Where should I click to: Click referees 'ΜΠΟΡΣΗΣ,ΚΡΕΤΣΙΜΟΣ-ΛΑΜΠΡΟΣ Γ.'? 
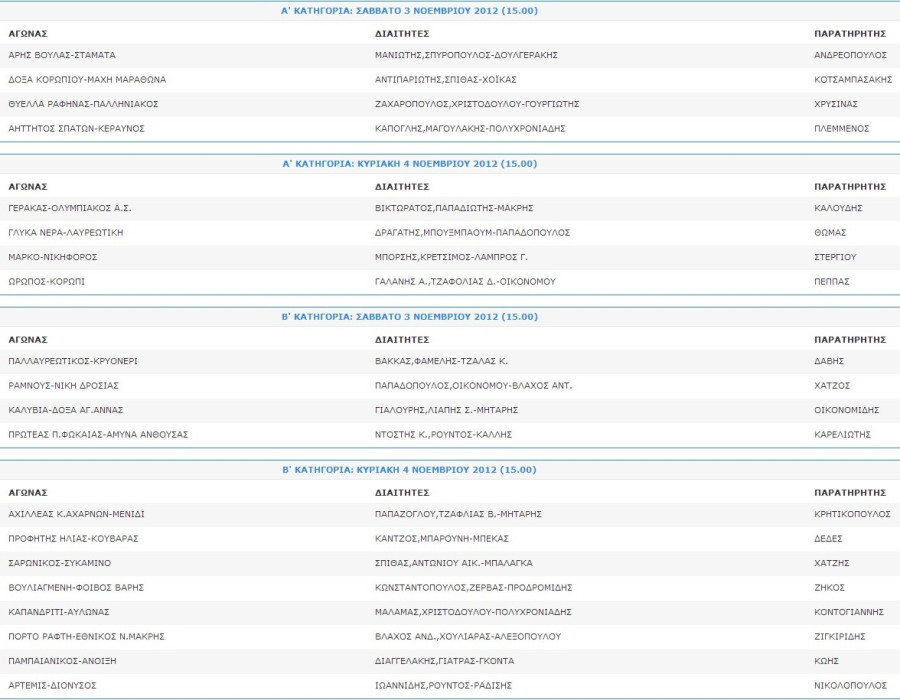451,258
